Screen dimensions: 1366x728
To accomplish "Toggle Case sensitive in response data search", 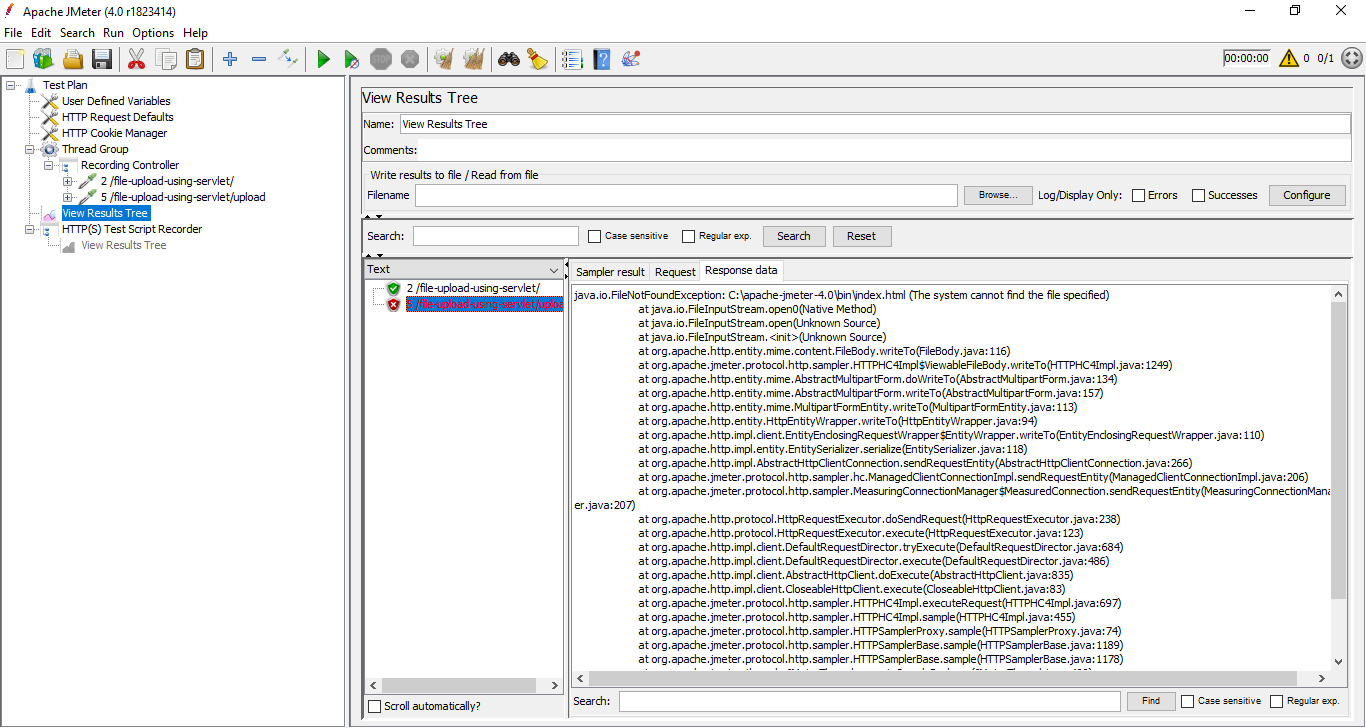I will pos(1188,701).
